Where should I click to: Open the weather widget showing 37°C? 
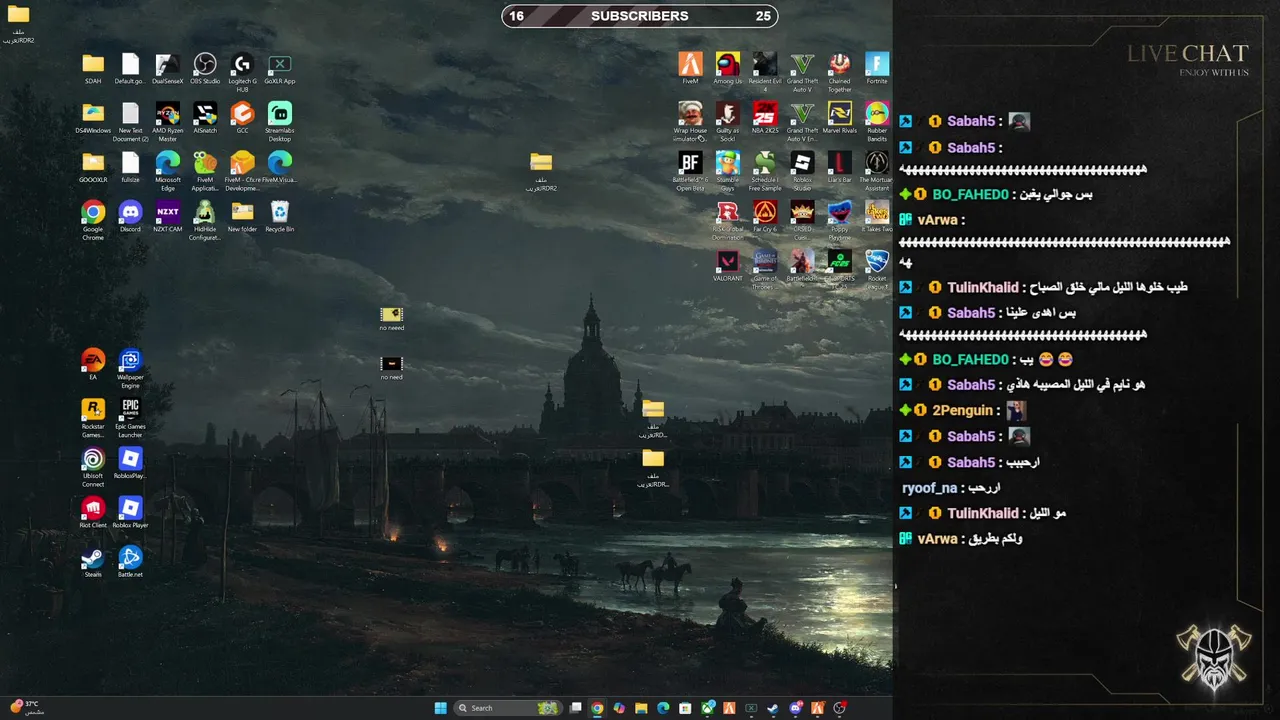coord(27,708)
